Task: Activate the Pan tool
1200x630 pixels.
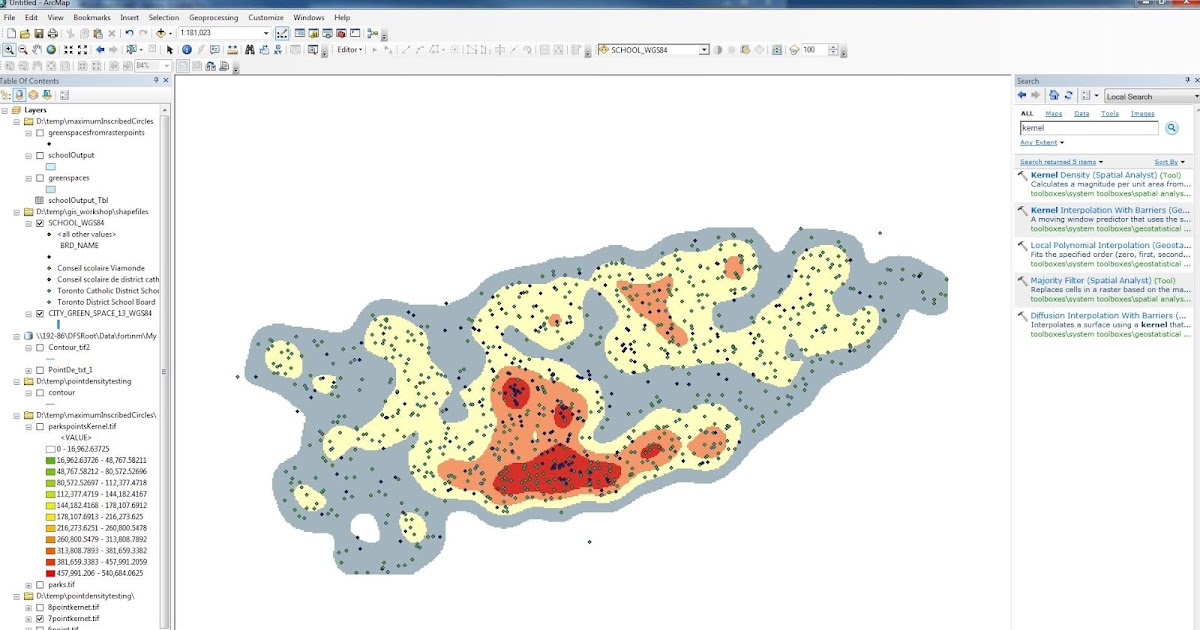Action: tap(36, 48)
